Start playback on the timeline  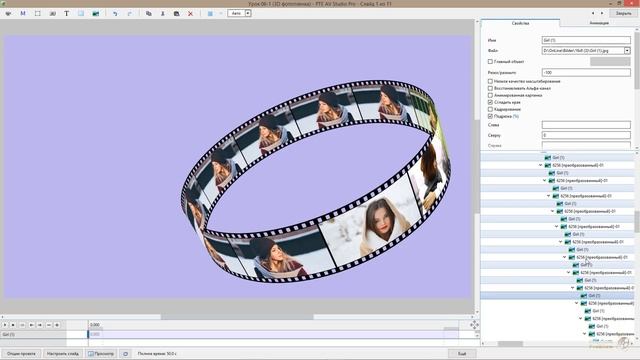point(5,325)
